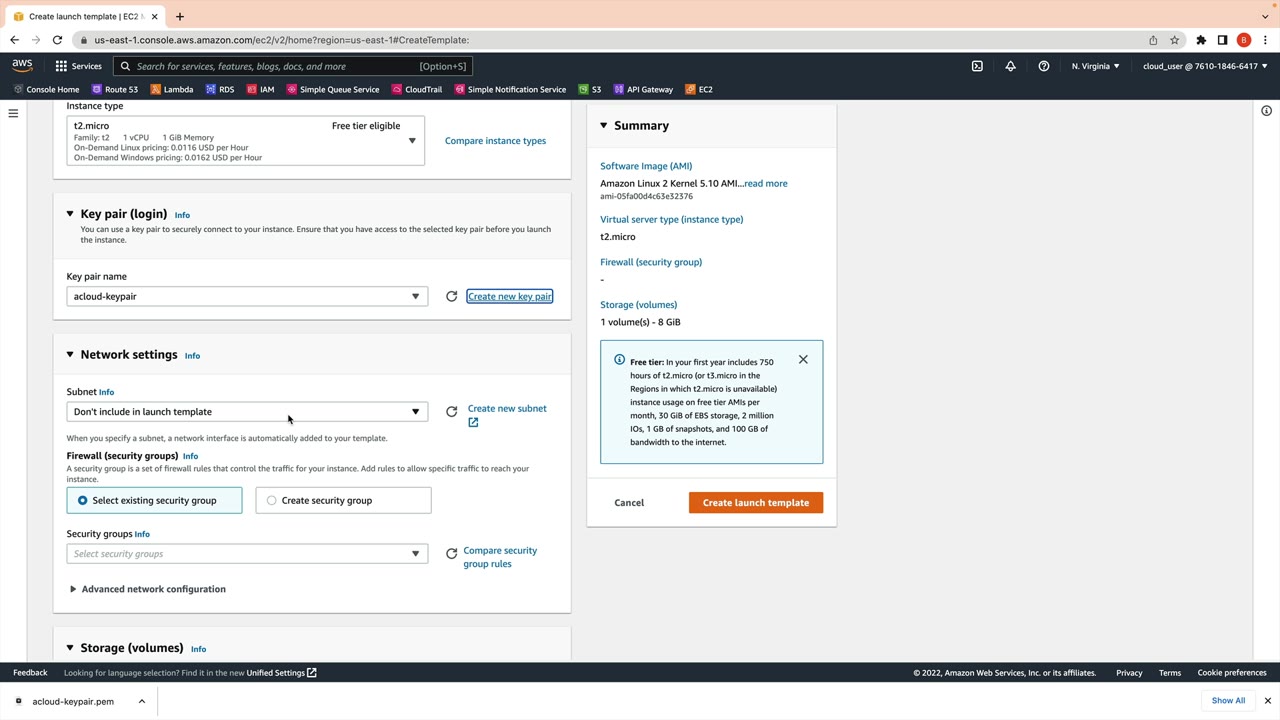Refresh the subnet list
1280x720 pixels.
452,412
